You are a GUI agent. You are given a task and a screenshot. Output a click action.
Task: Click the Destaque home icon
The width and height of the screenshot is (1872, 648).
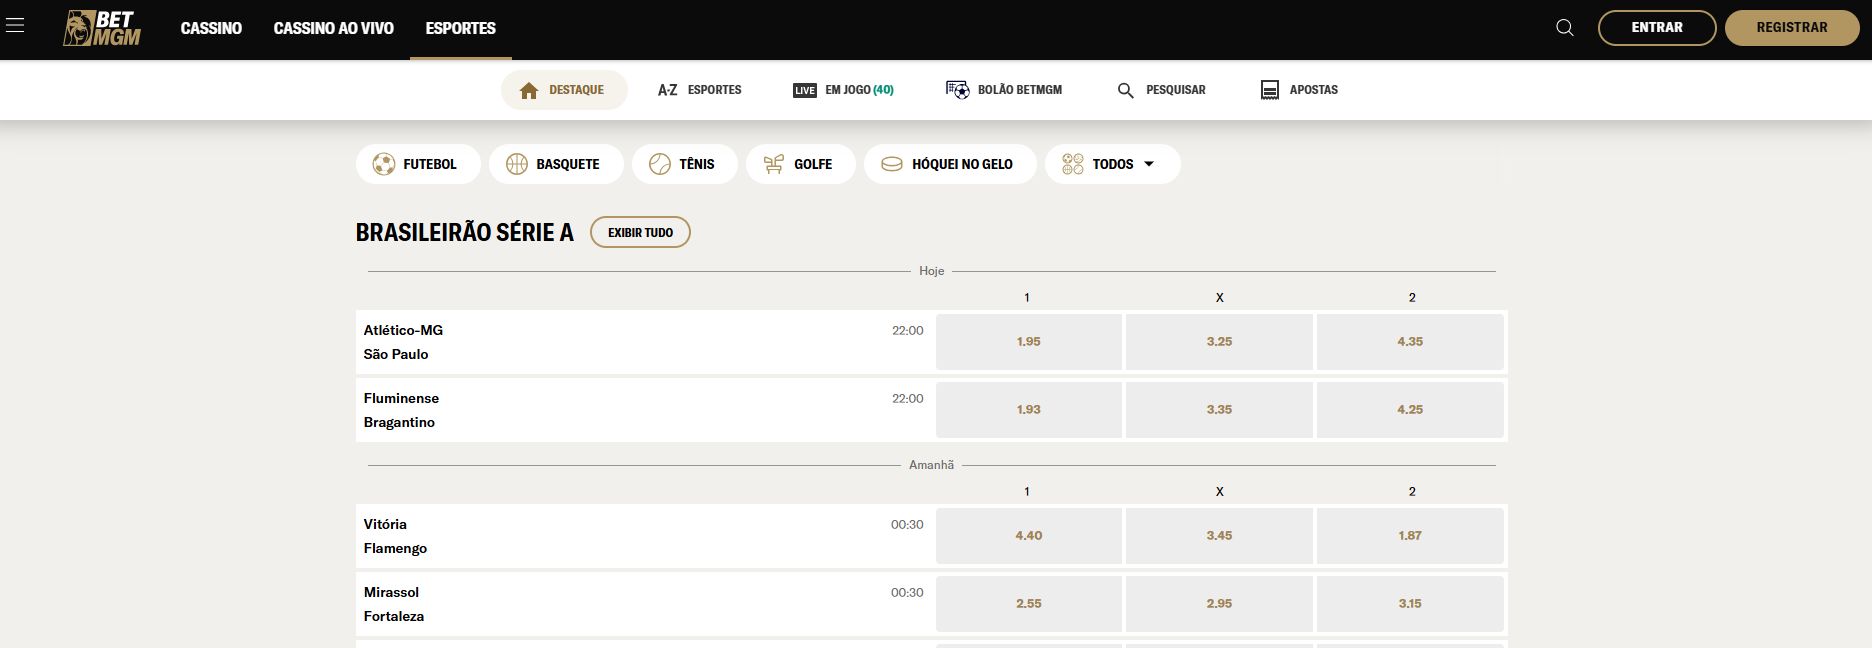click(x=529, y=90)
